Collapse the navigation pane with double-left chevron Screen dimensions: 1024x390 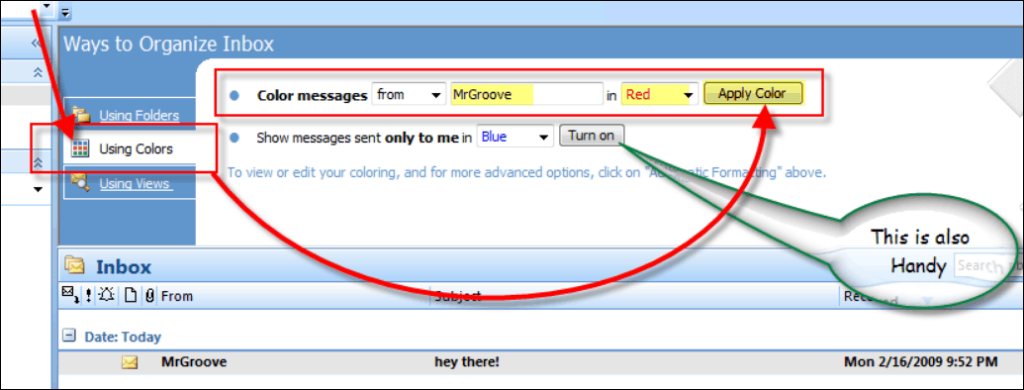click(37, 43)
